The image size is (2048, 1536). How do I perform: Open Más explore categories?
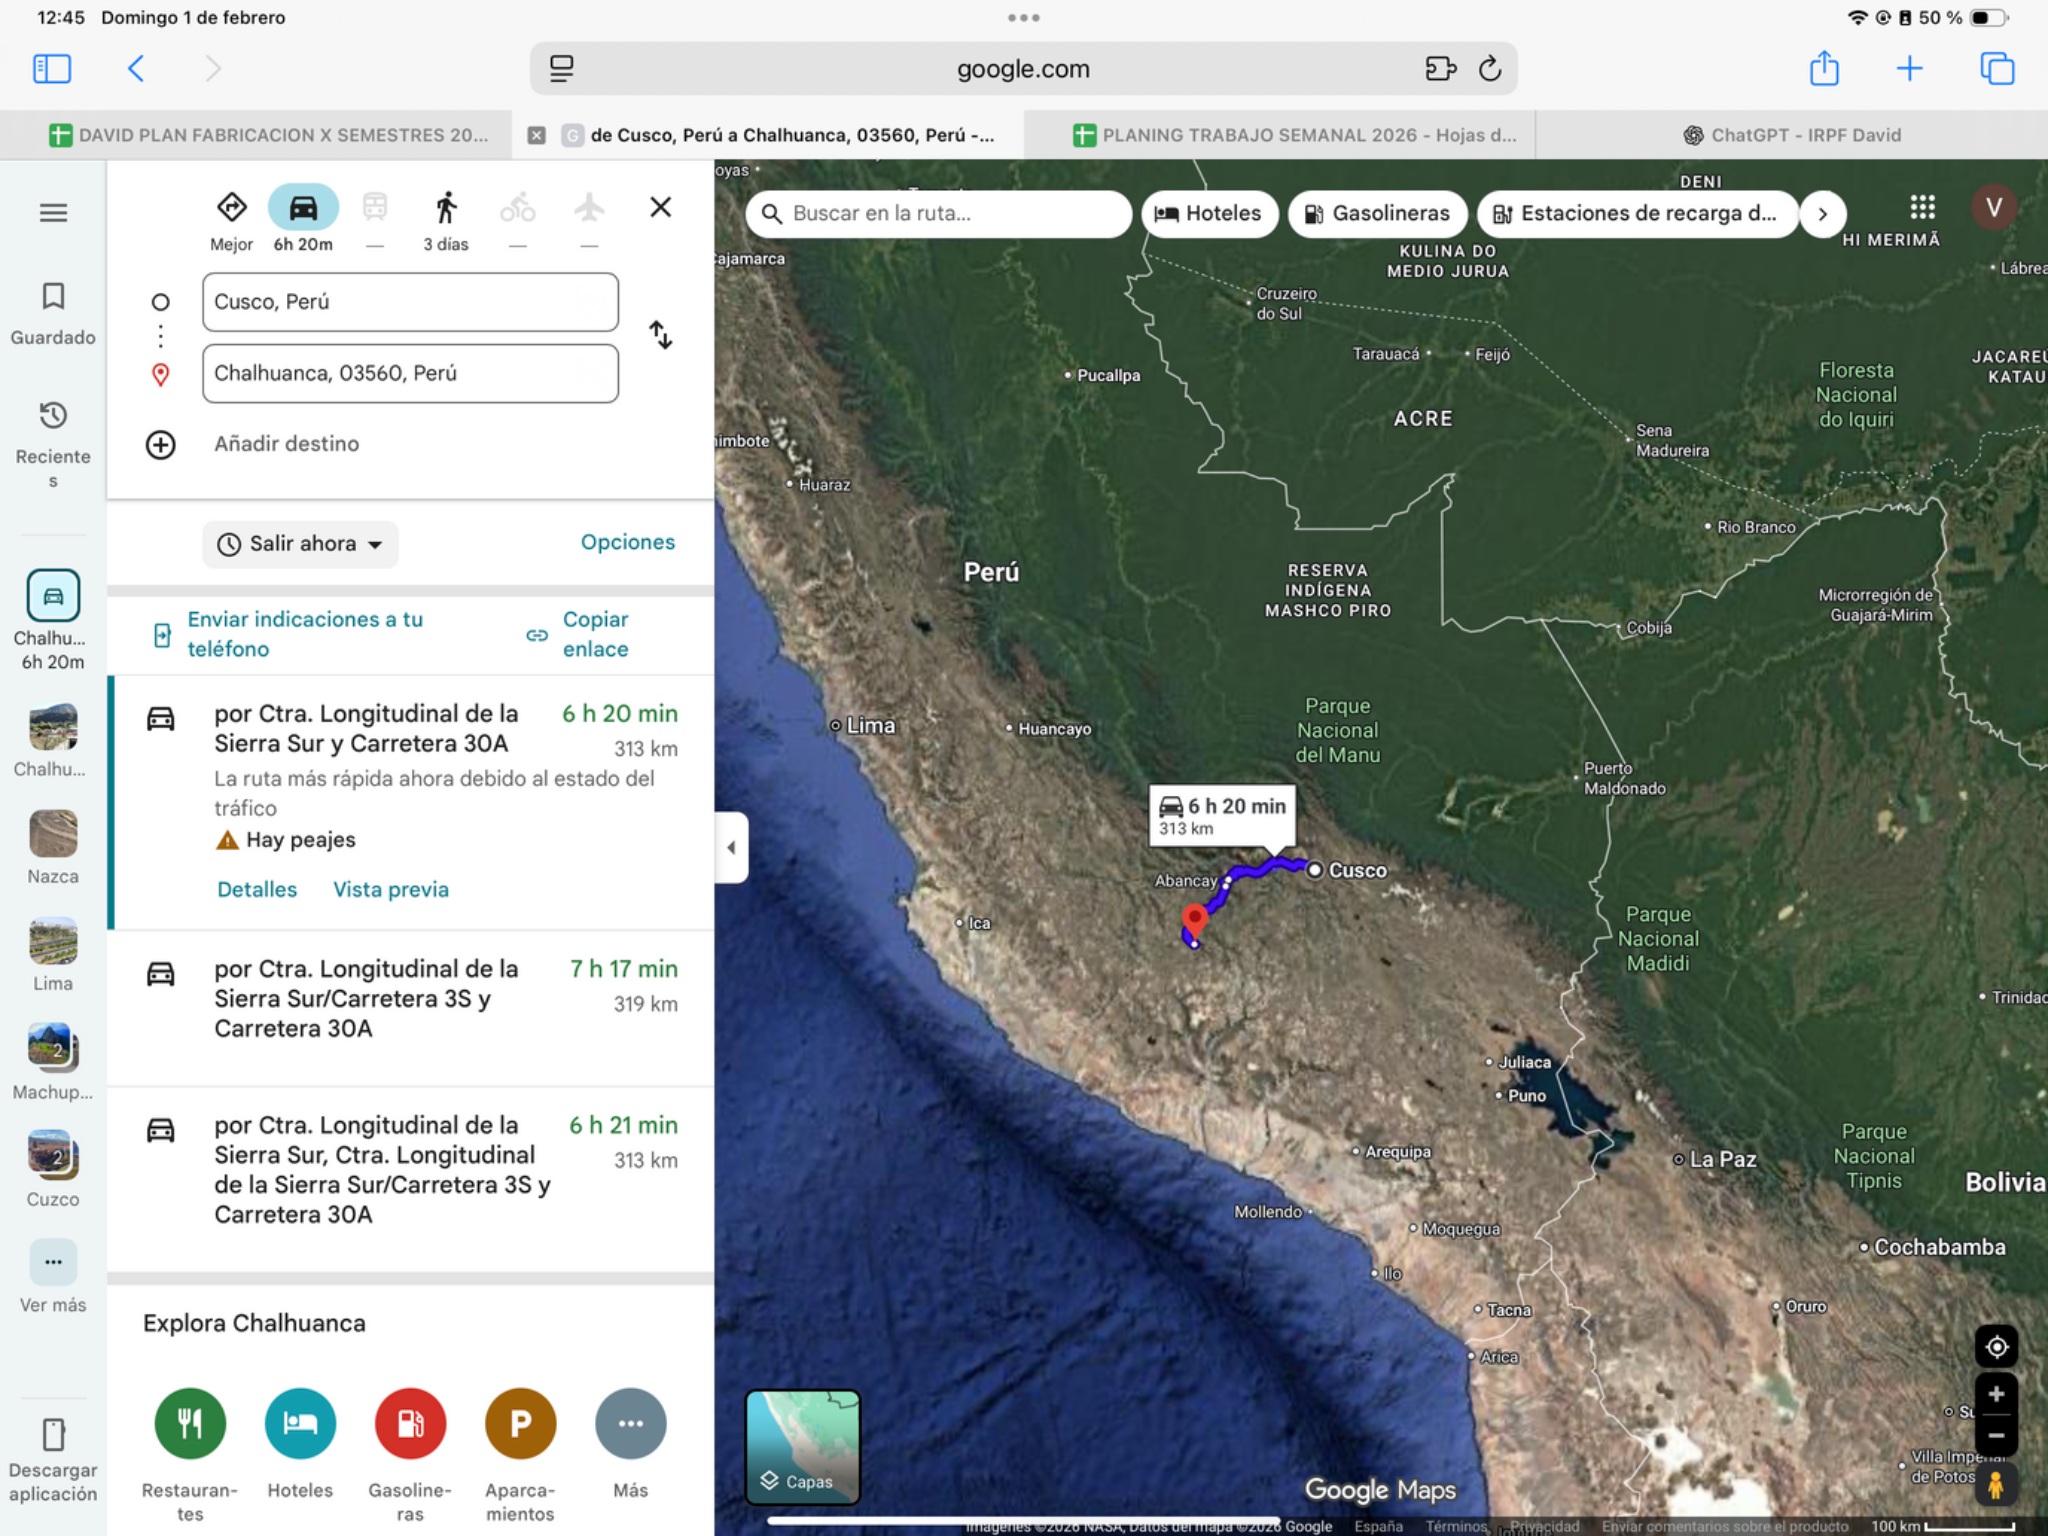630,1423
